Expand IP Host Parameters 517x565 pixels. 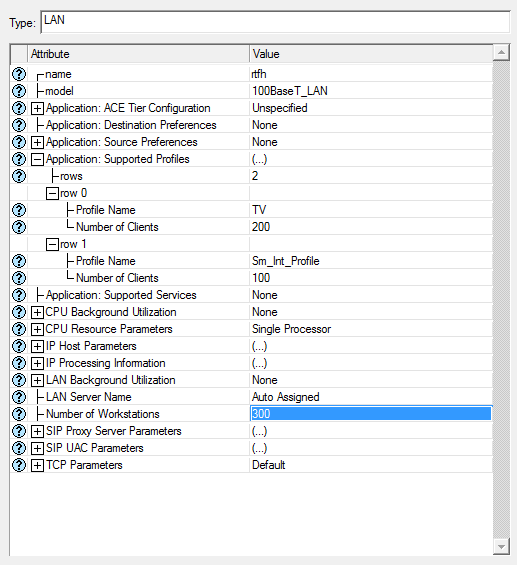[37, 347]
